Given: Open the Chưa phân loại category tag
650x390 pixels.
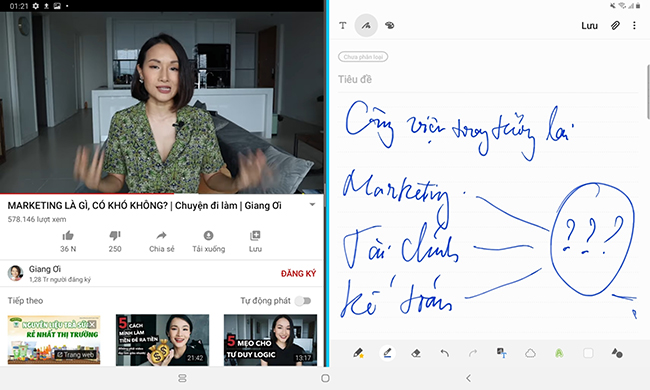Looking at the screenshot, I should click(363, 57).
